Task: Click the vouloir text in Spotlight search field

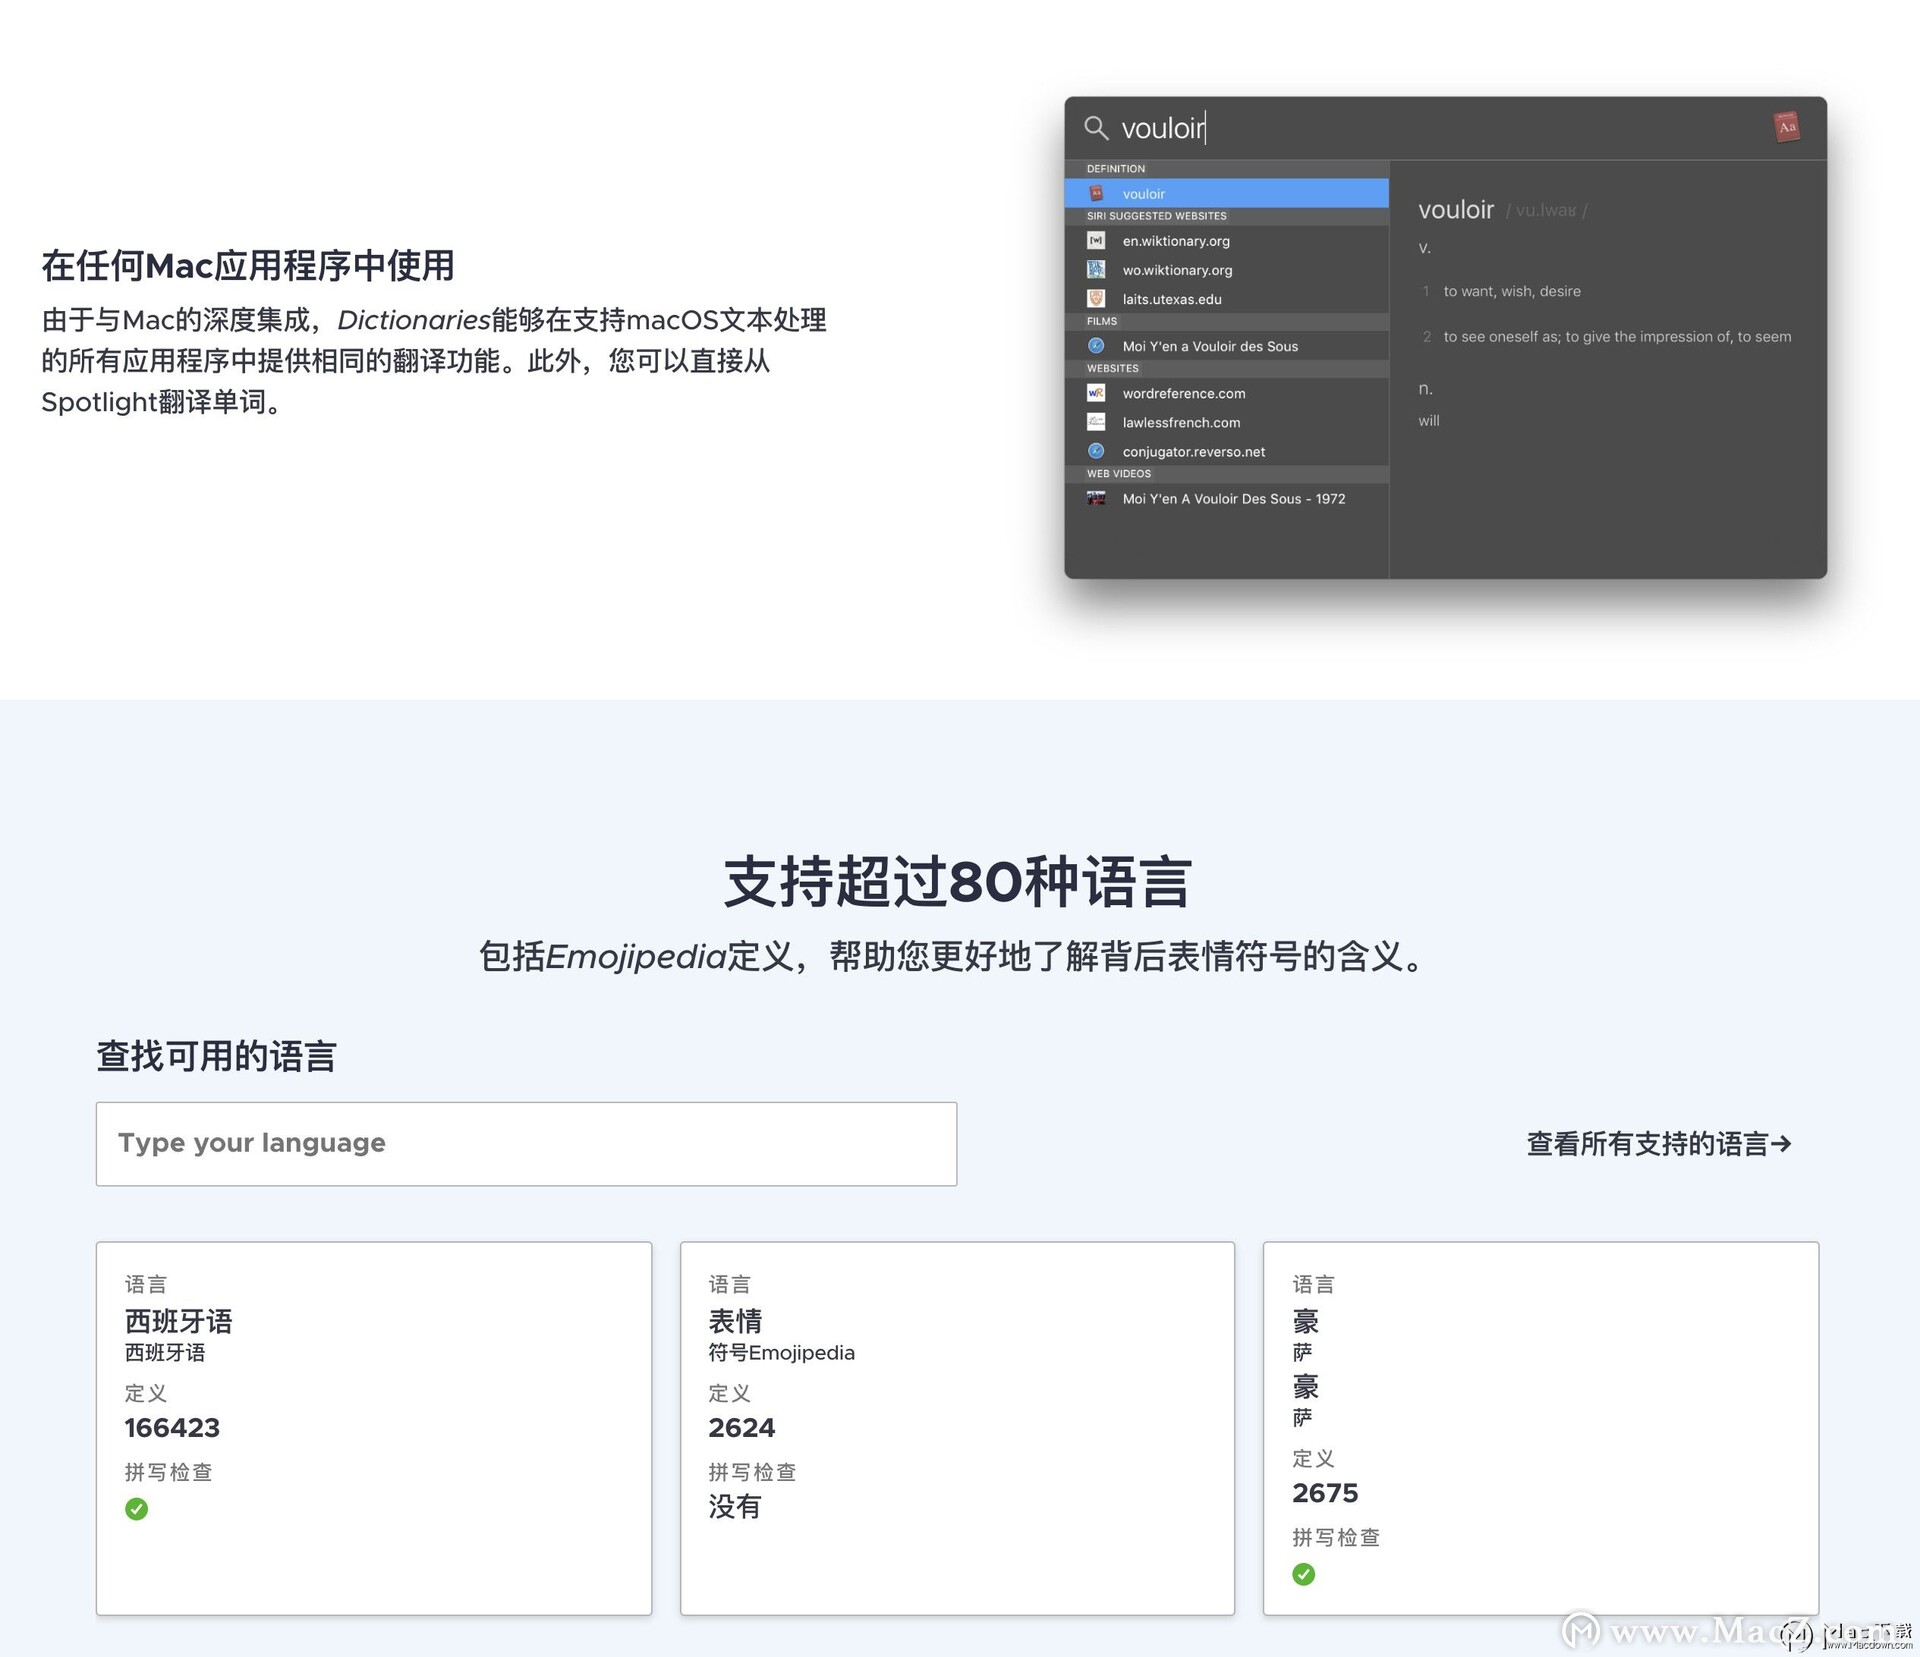Action: pos(1163,128)
